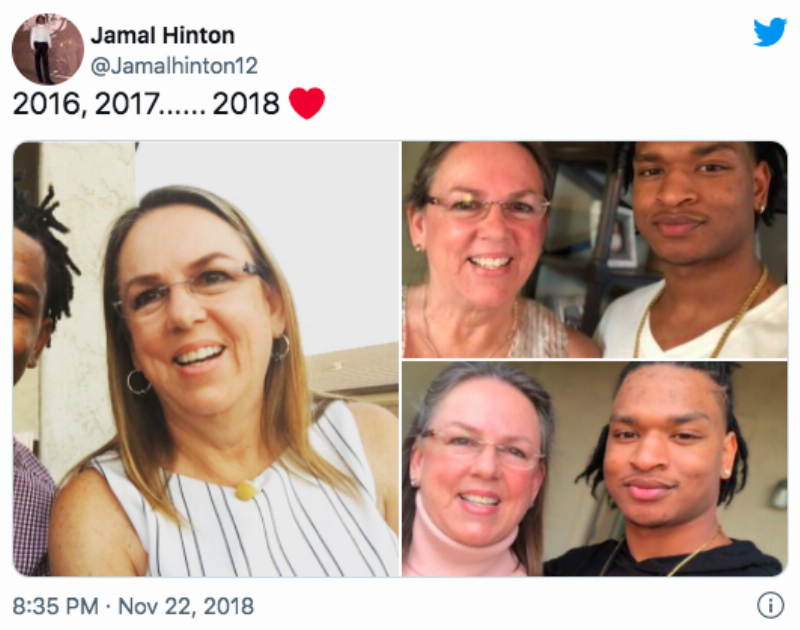Click the 8:35 PM time text
The image size is (800, 630).
point(56,607)
